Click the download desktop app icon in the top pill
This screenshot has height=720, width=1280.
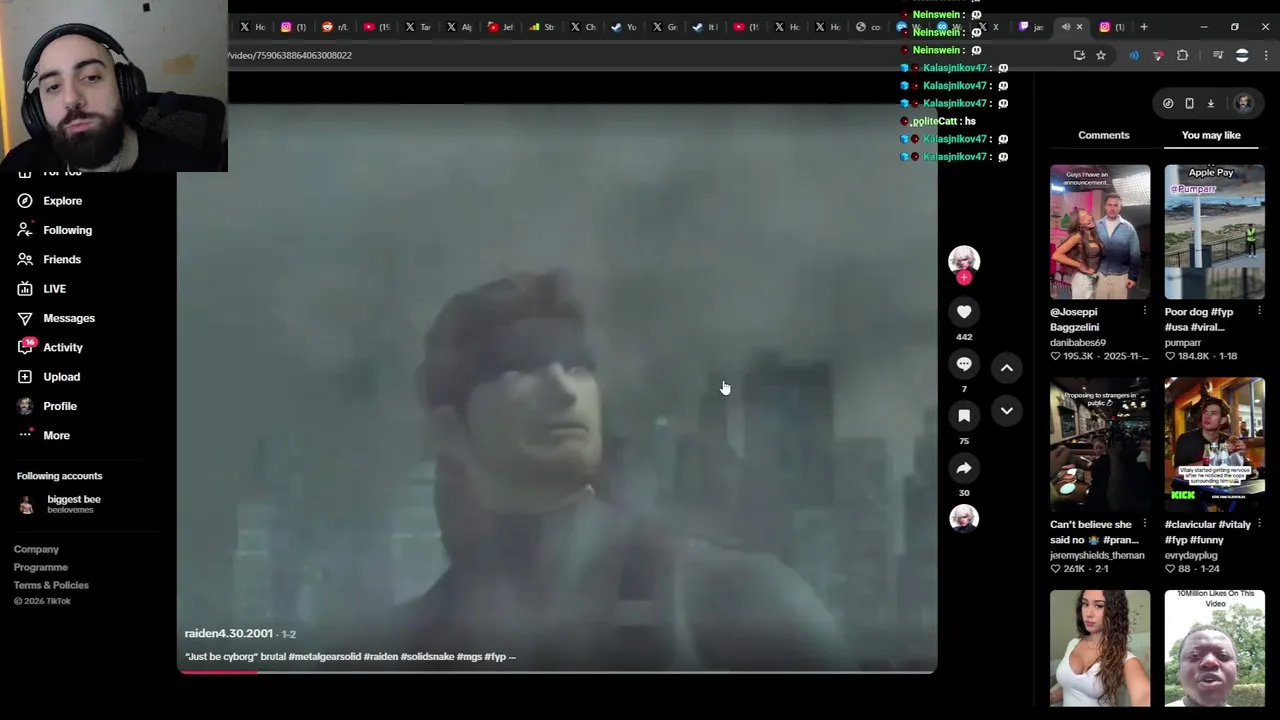[x=1210, y=103]
